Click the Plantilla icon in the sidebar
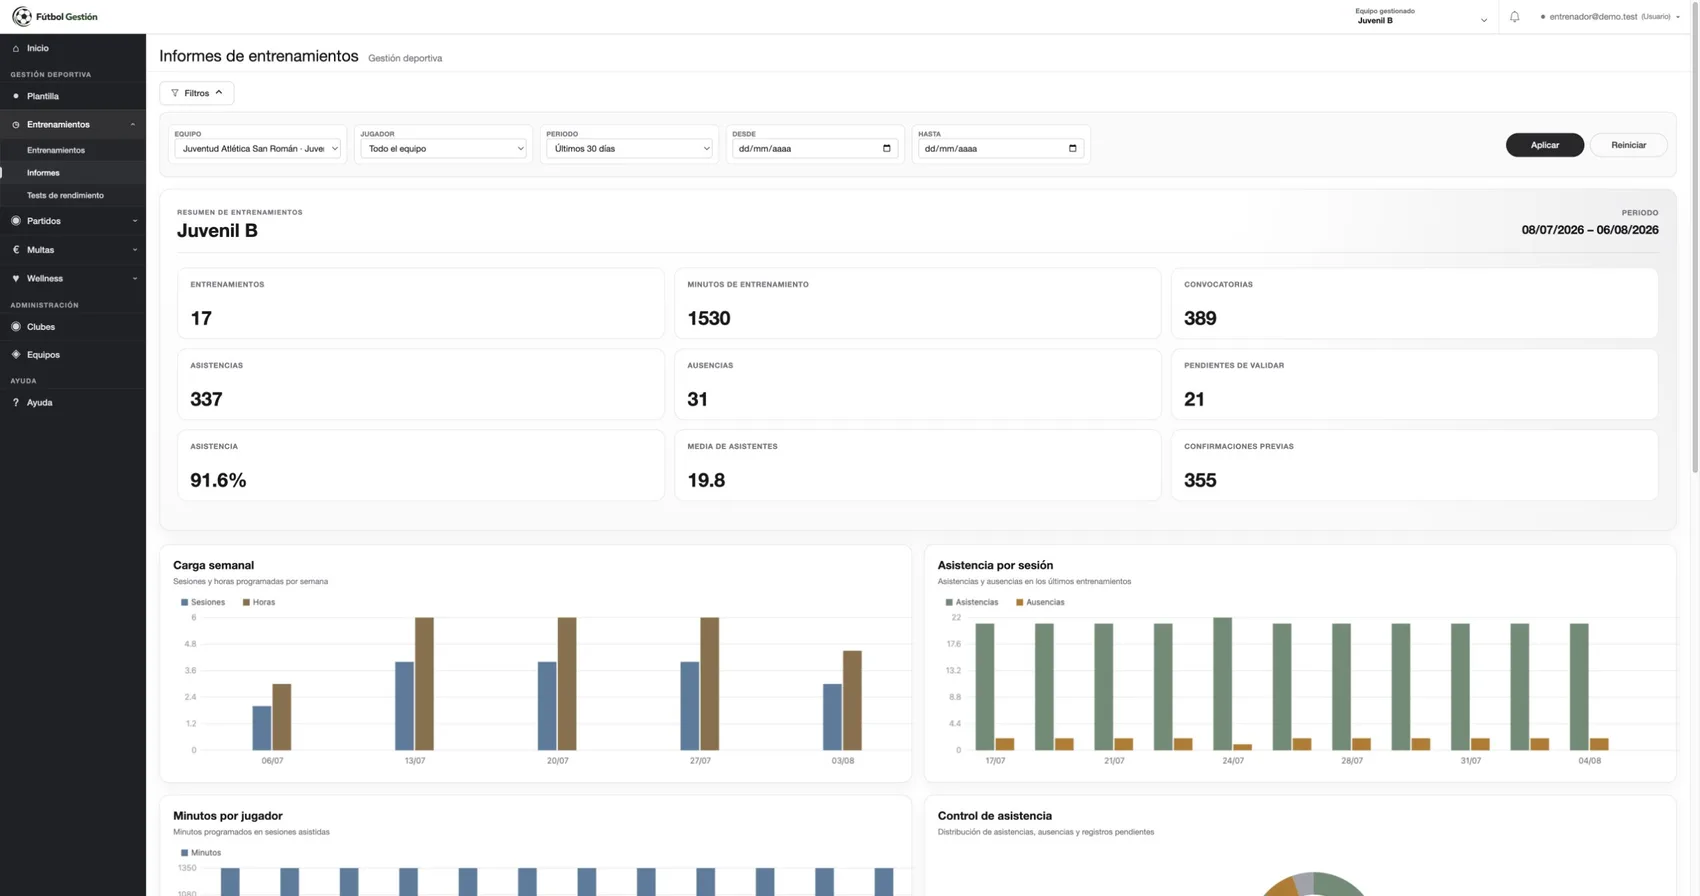This screenshot has width=1700, height=896. pos(16,96)
